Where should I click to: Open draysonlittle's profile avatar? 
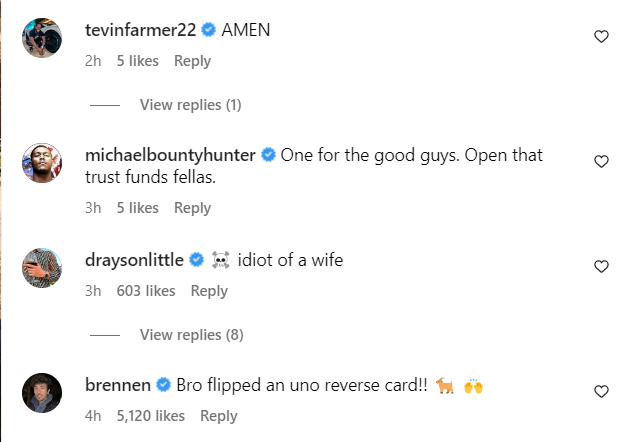[x=43, y=268]
